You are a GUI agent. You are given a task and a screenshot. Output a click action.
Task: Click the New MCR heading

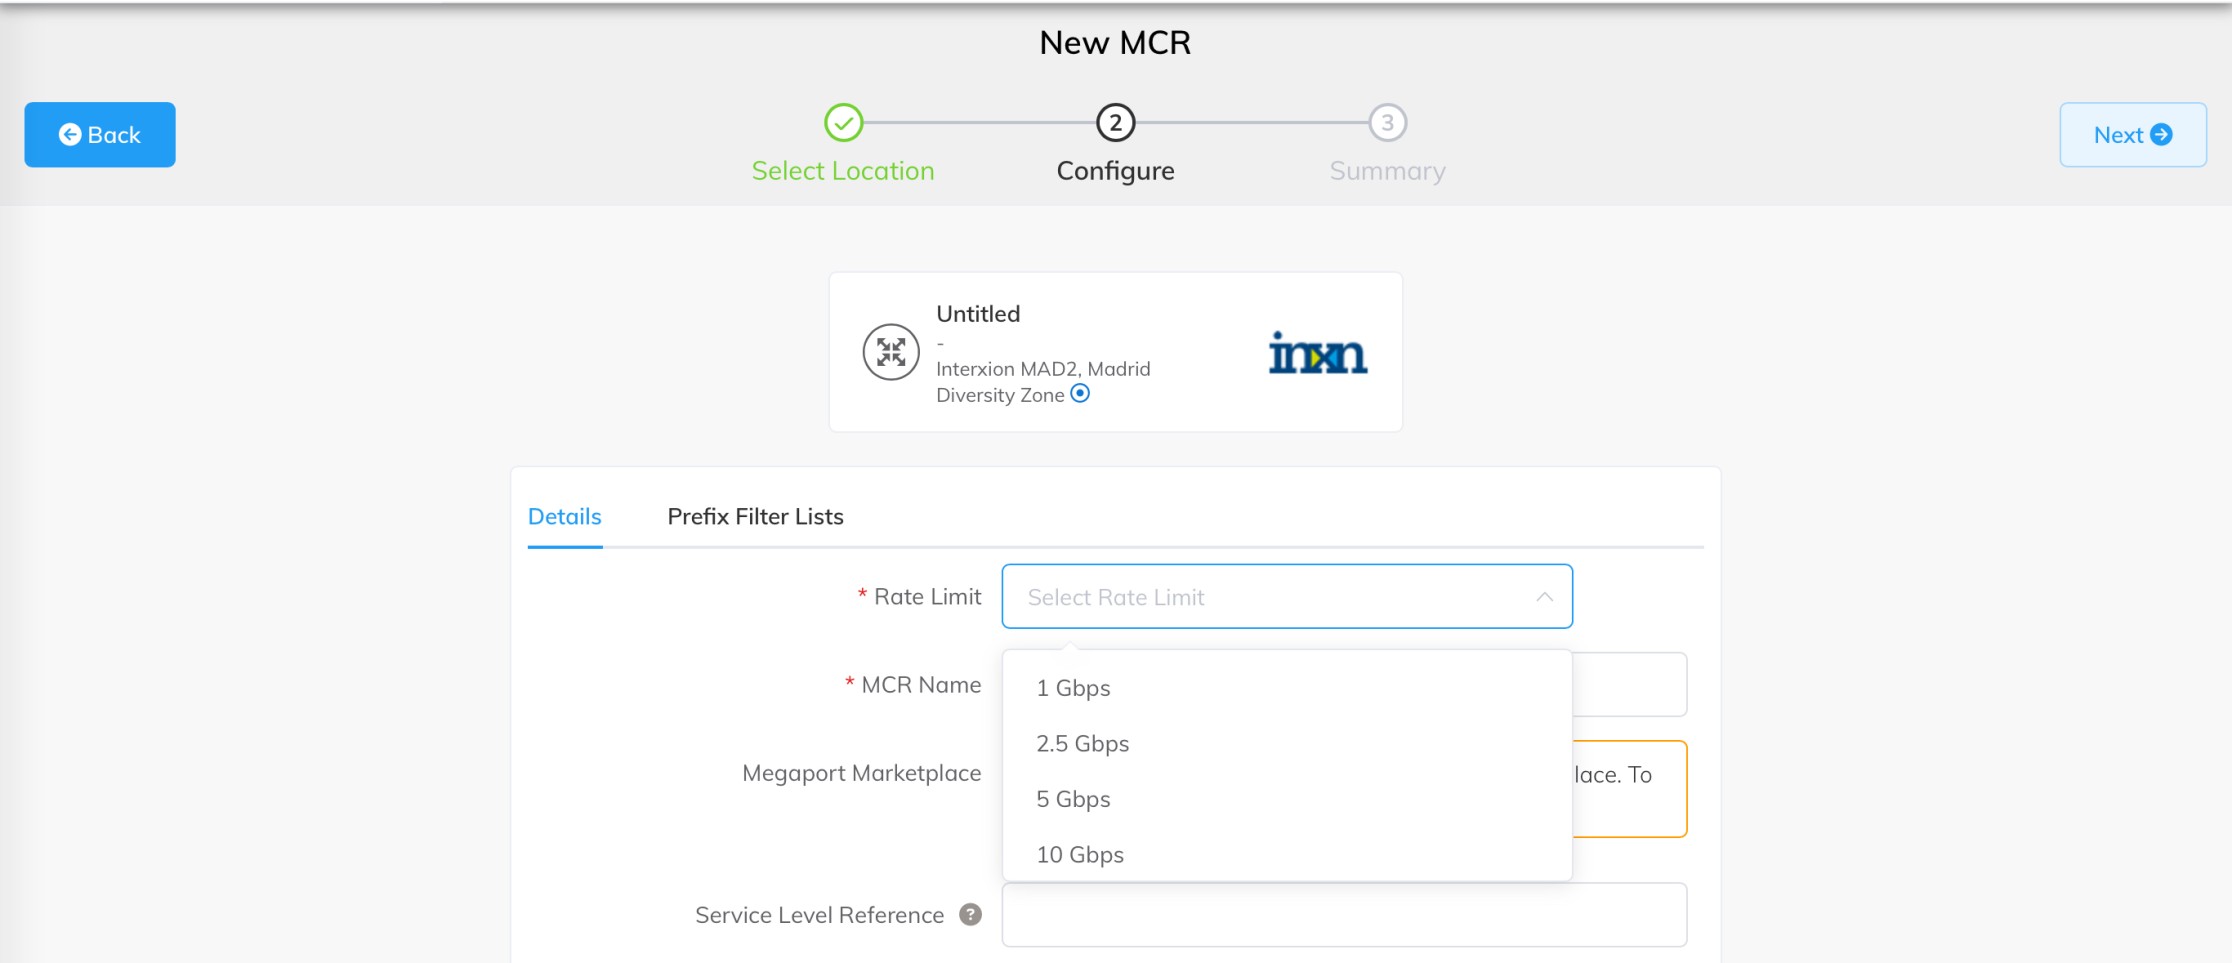(1115, 43)
